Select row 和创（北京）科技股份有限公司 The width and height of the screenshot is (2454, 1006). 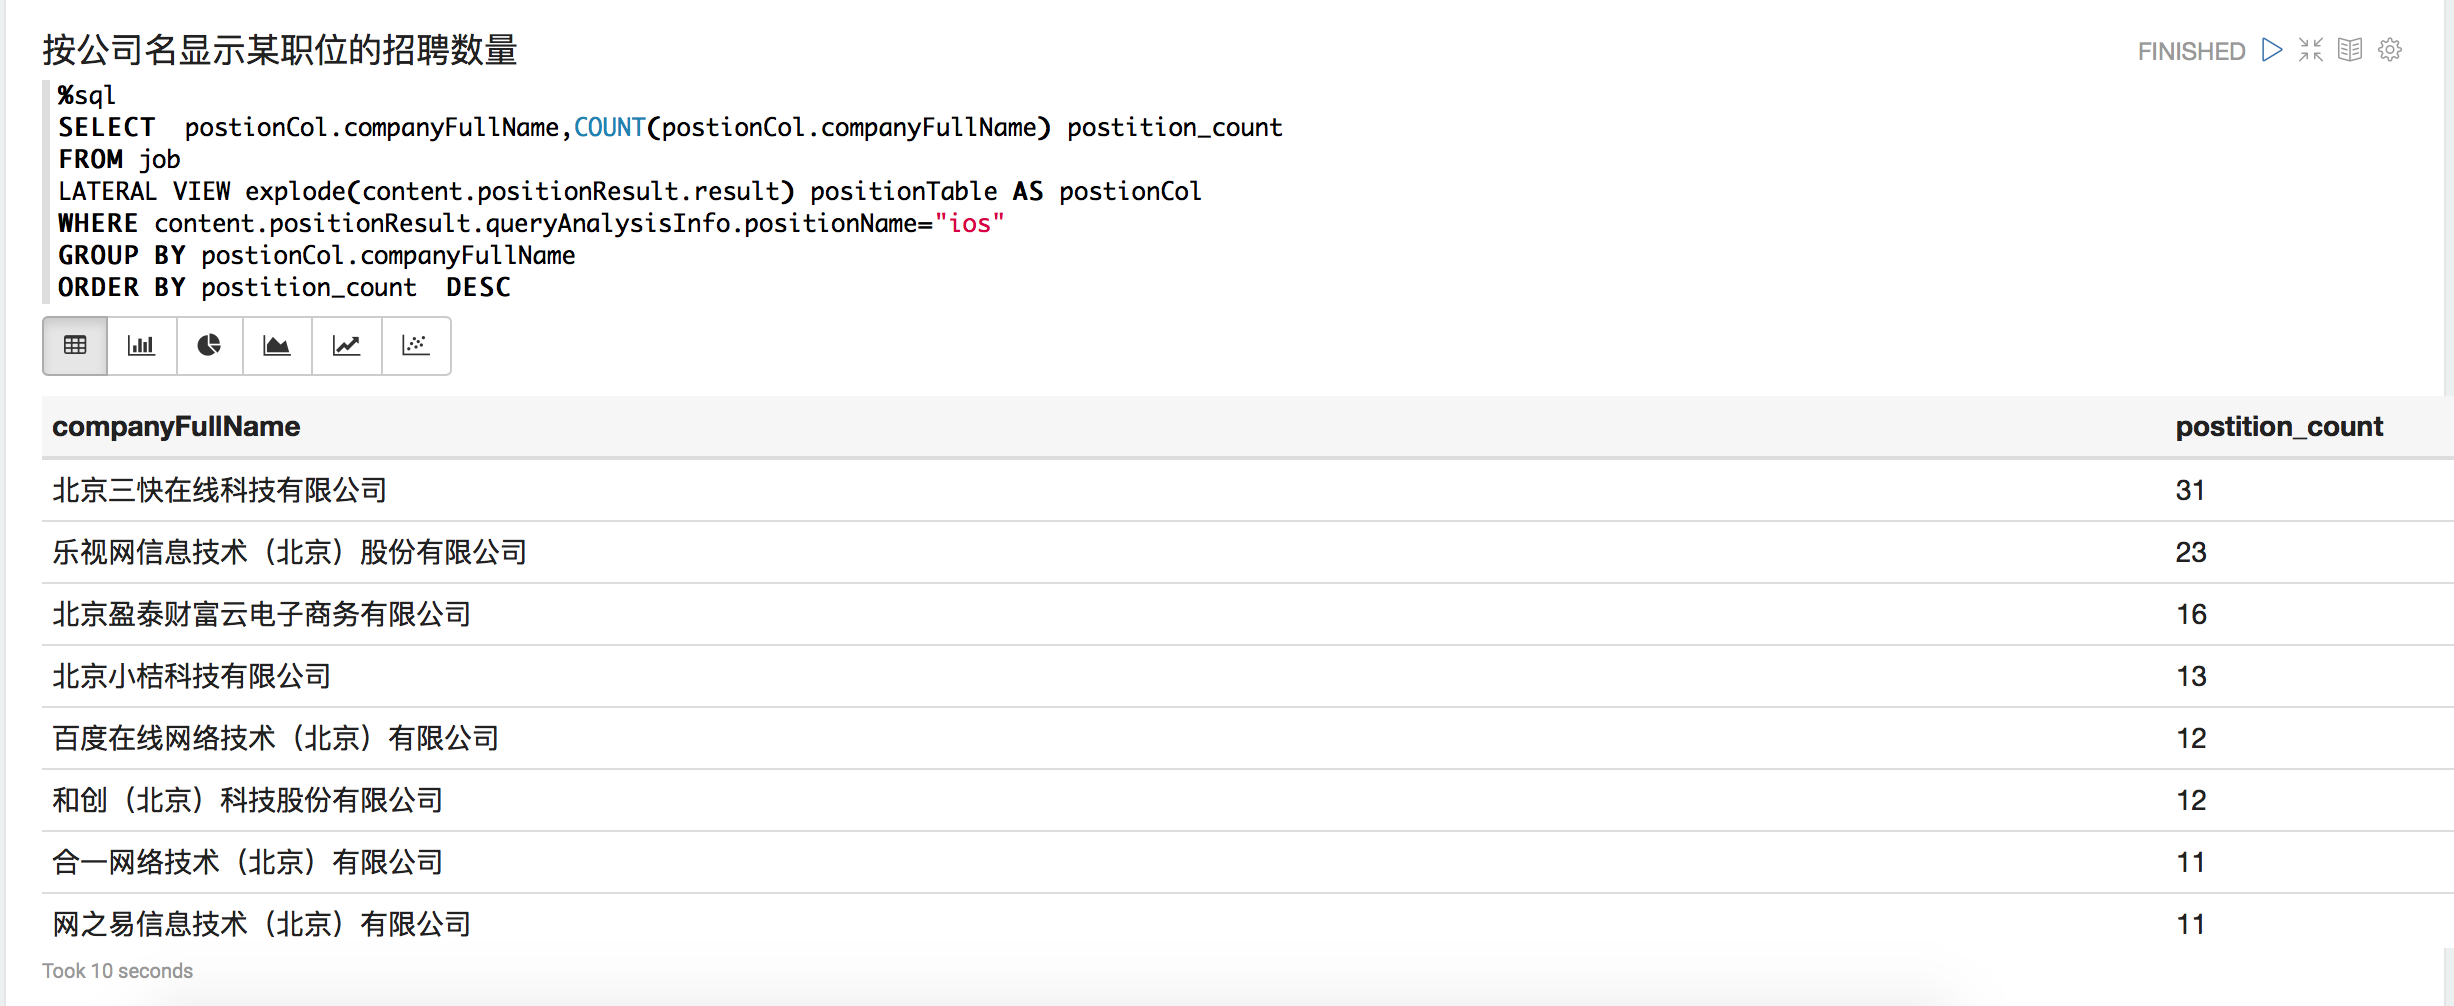(1246, 800)
